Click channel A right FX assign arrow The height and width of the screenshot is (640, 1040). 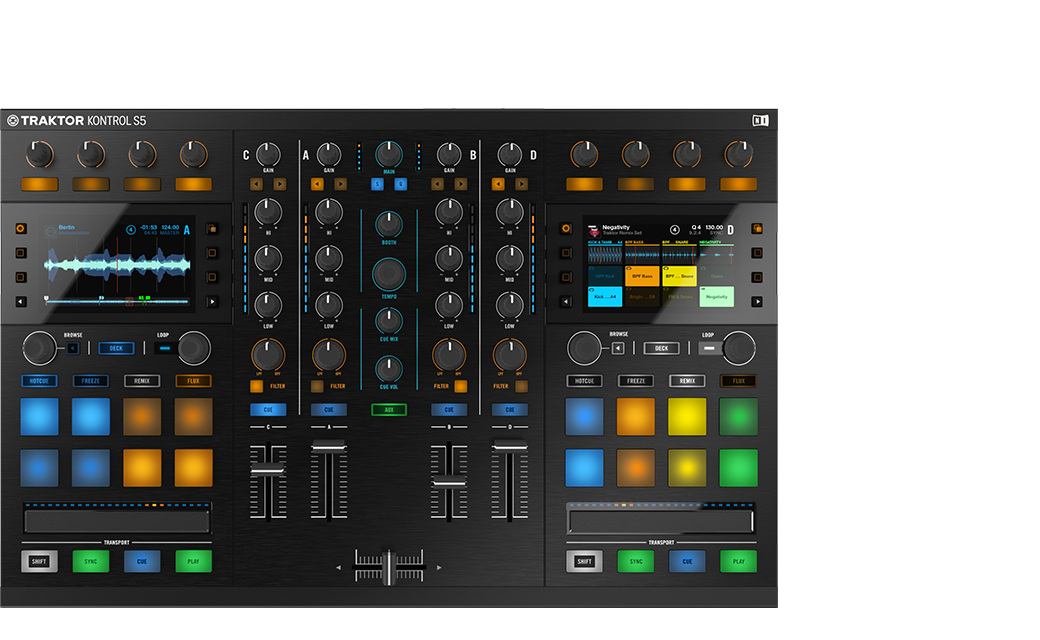[340, 184]
